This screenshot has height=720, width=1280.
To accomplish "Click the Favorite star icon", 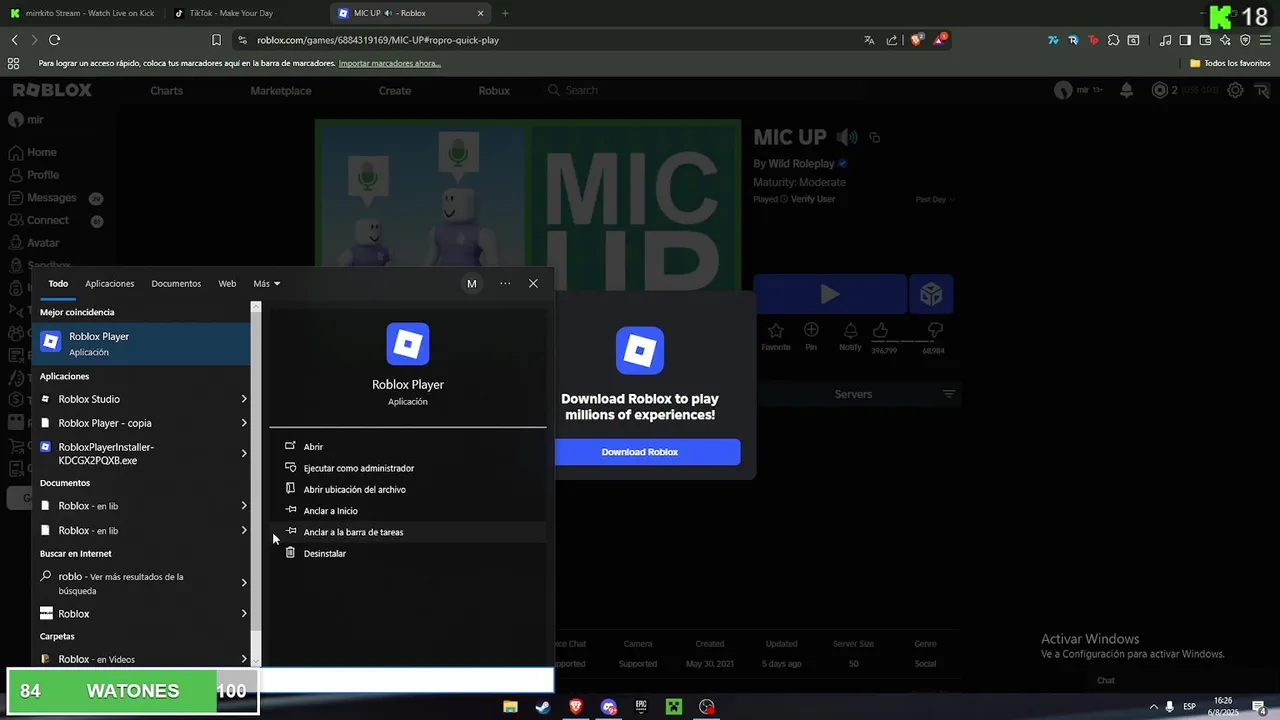I will (775, 330).
